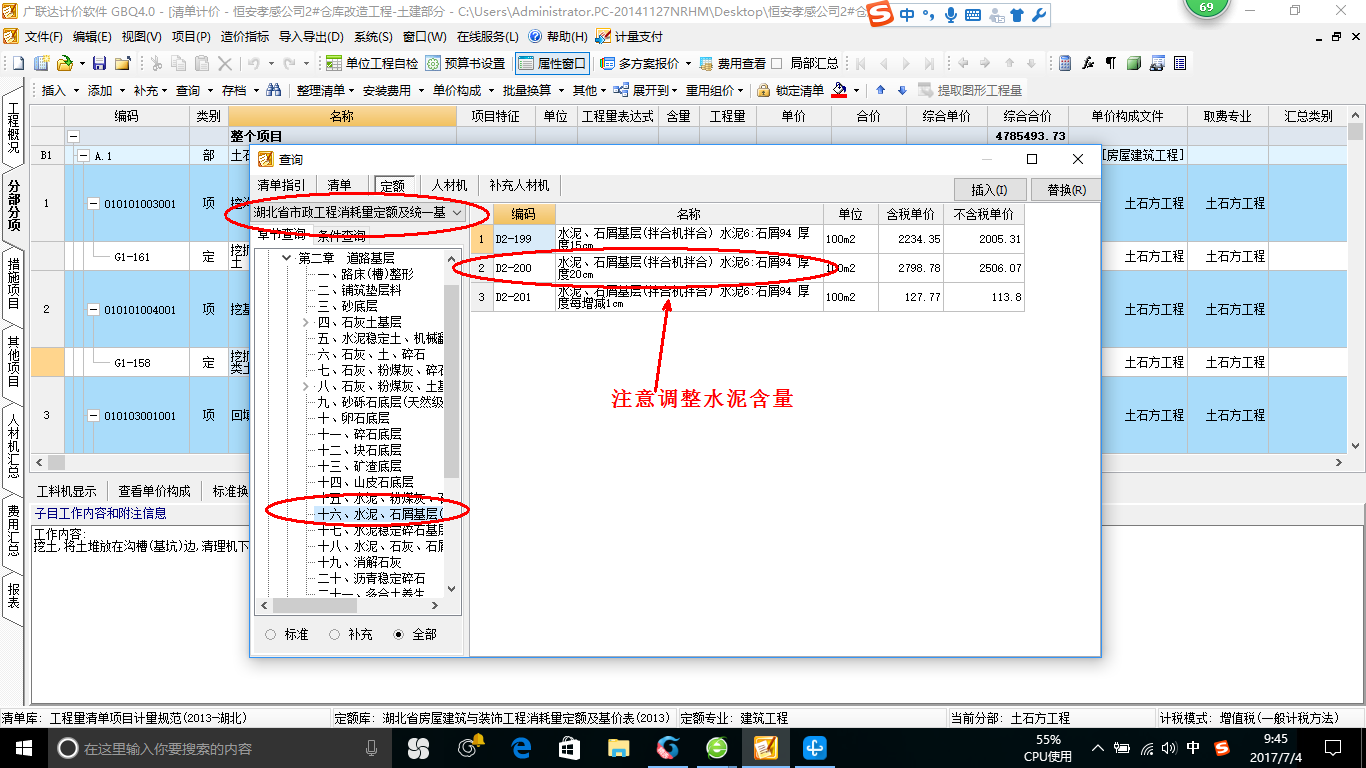
Task: Switch to the 补充人材机 tab
Action: (519, 185)
